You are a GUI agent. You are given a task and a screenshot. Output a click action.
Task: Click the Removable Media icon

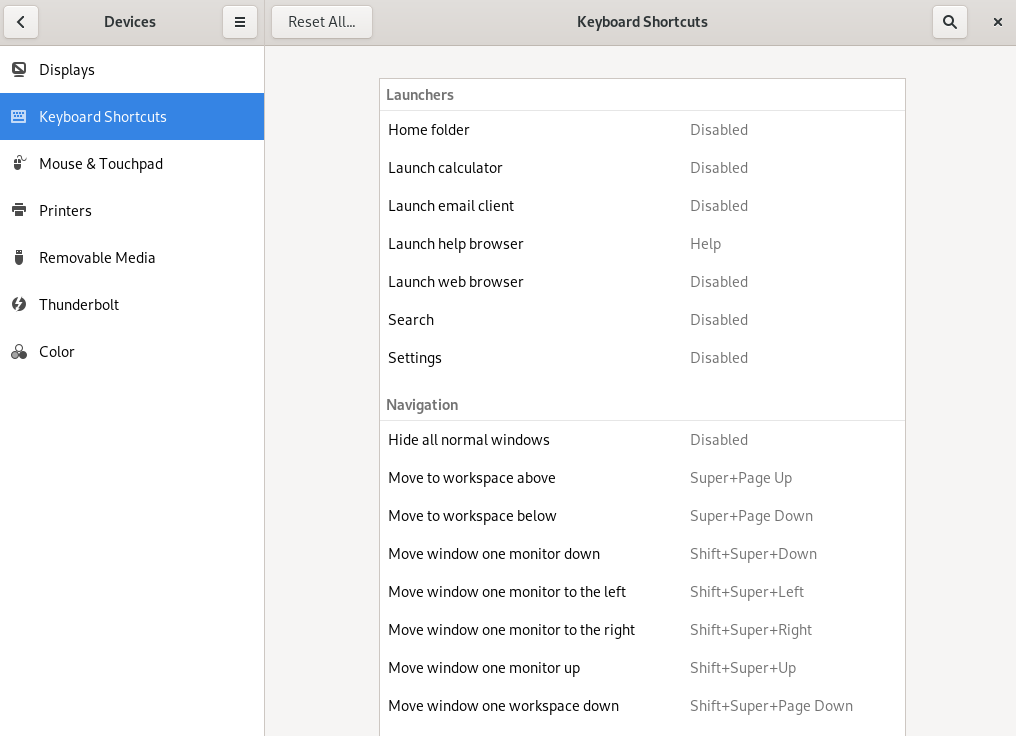coord(18,258)
